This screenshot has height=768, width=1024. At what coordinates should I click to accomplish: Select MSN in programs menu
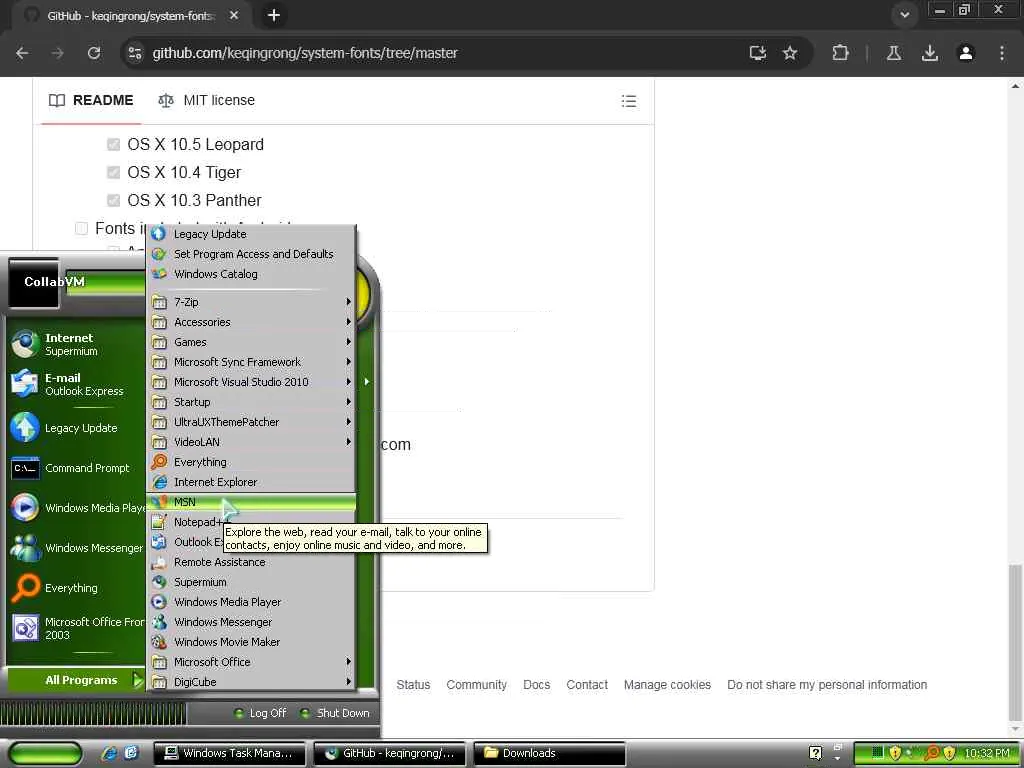[x=251, y=502]
